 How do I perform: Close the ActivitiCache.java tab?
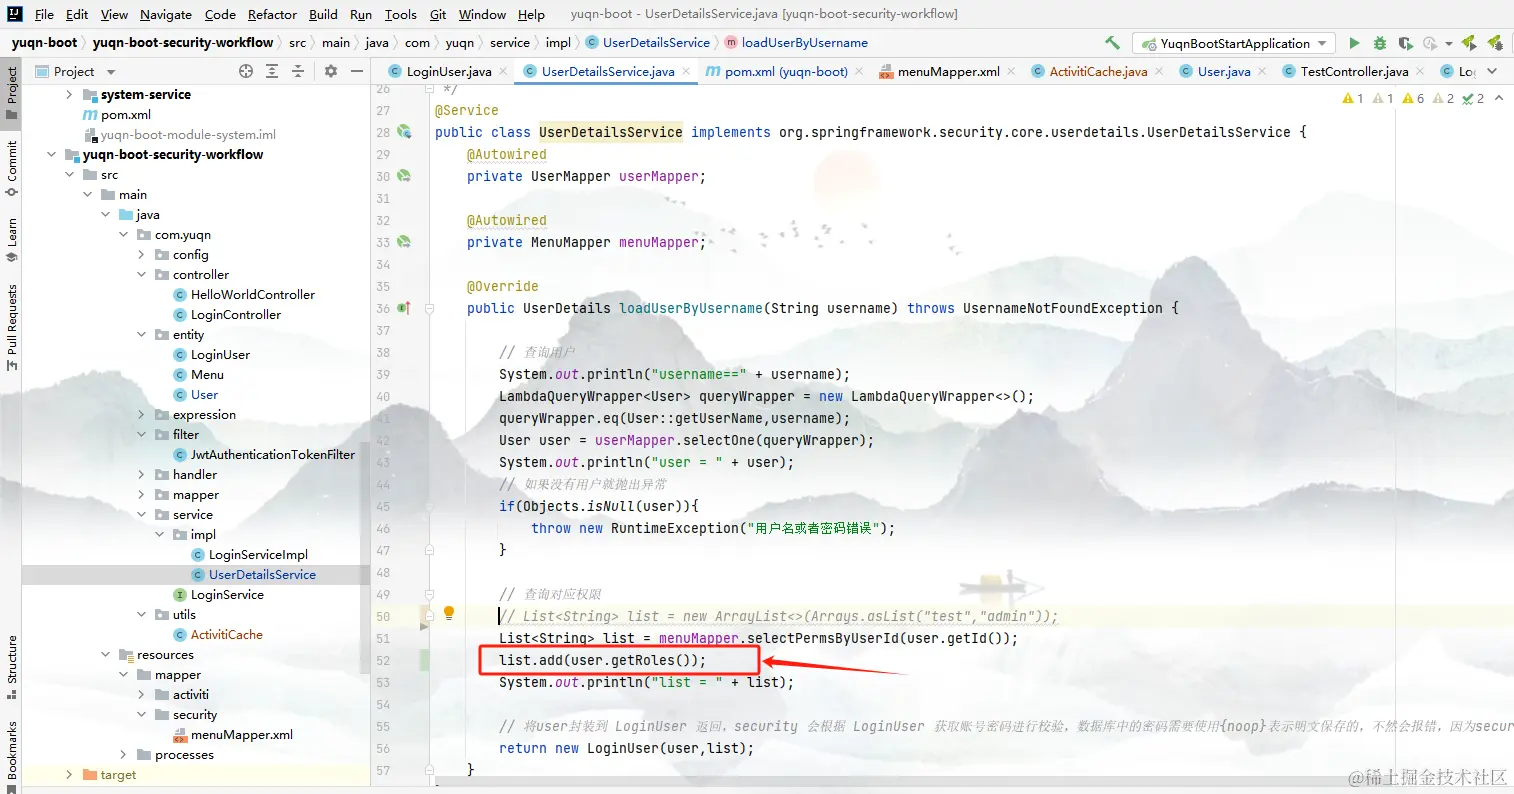pos(1159,71)
